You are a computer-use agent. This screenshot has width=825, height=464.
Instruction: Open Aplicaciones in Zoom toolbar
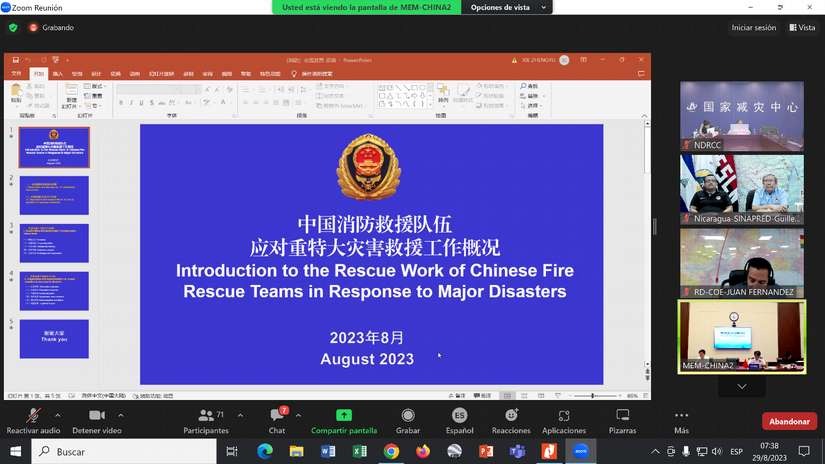pos(564,416)
